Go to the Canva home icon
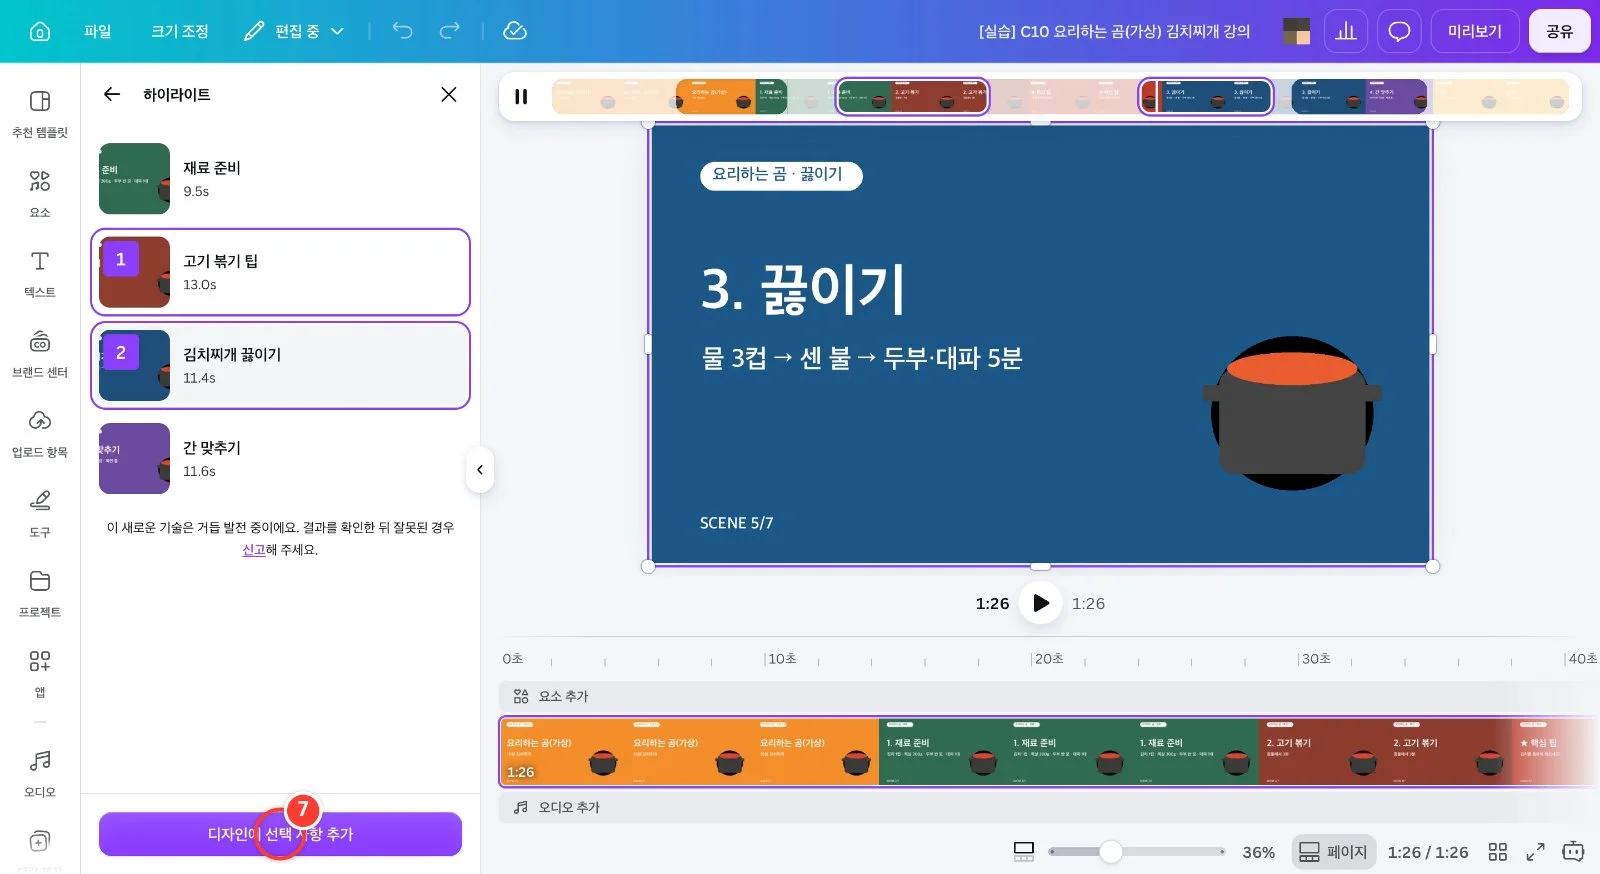 40,31
